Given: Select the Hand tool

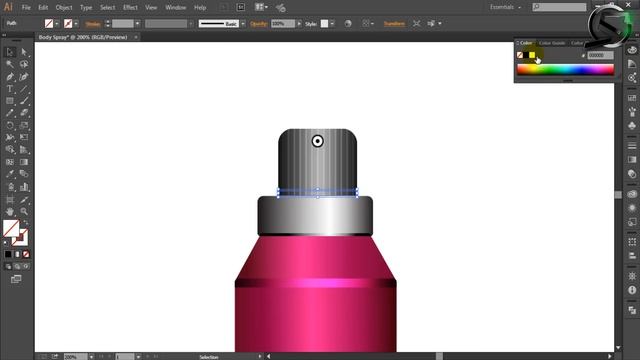Looking at the screenshot, I should click(10, 211).
